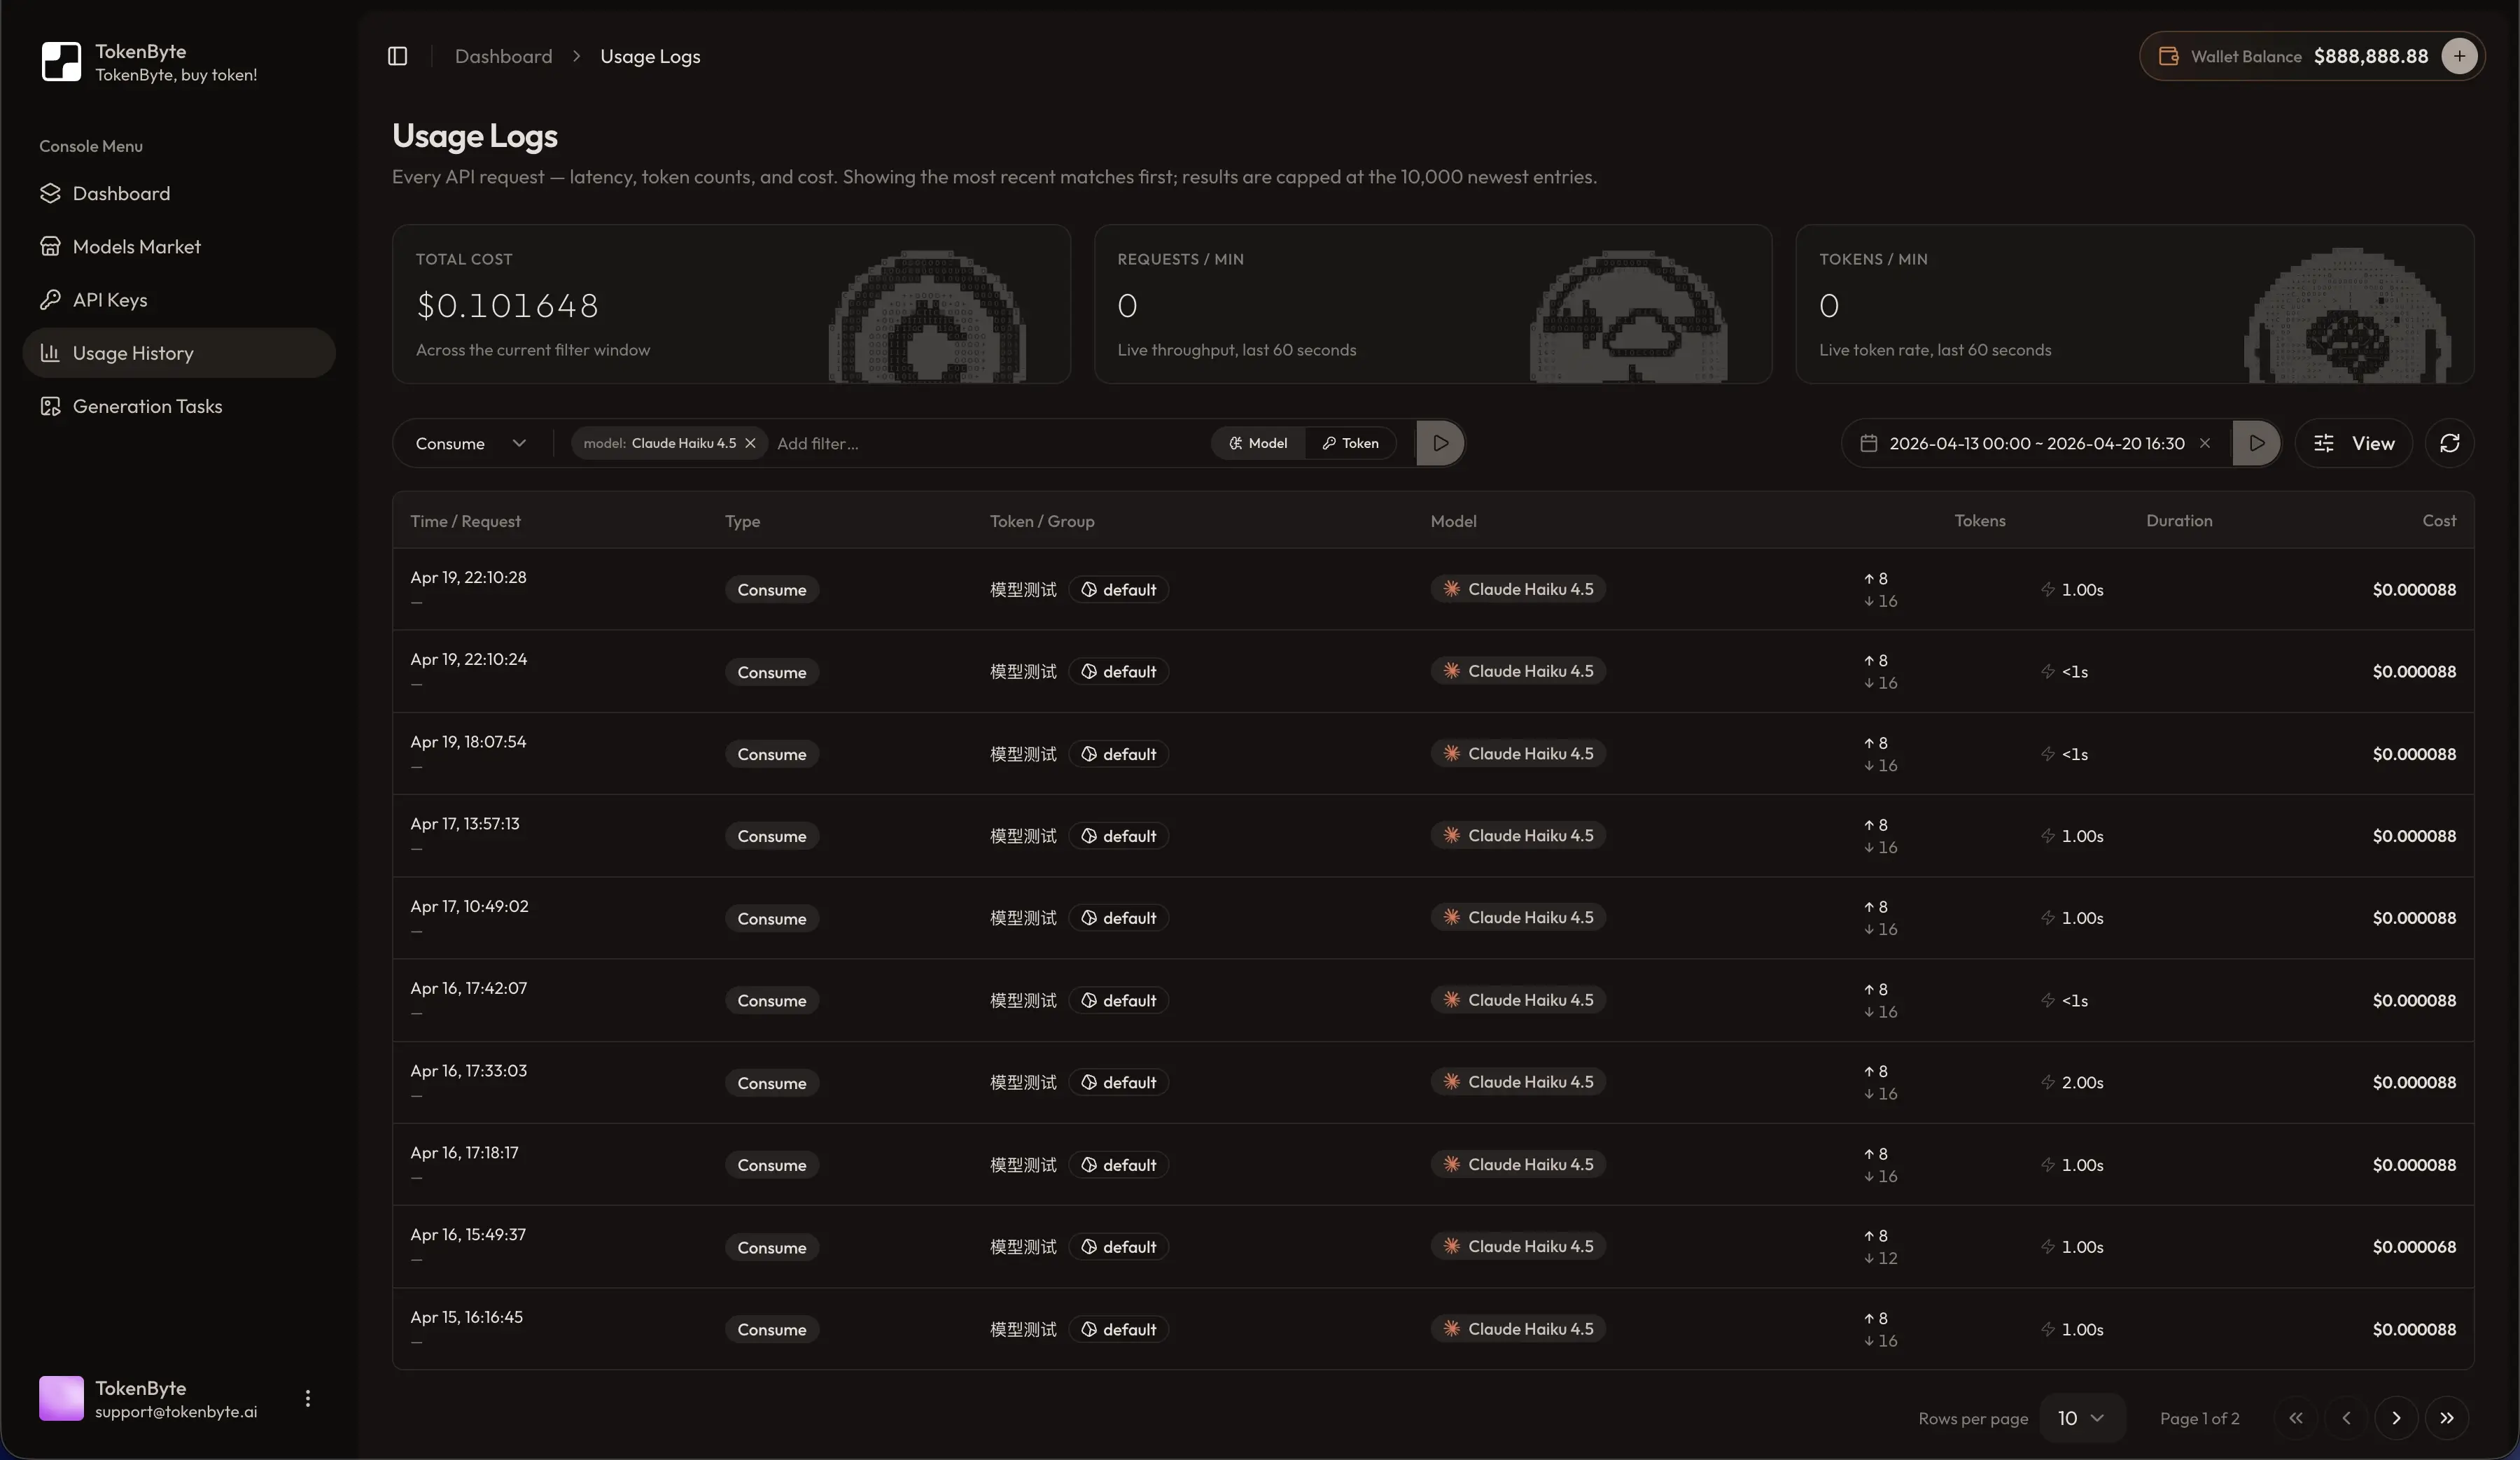Add funds with the wallet plus button
Screen dimensions: 2520x1460
click(x=2460, y=56)
